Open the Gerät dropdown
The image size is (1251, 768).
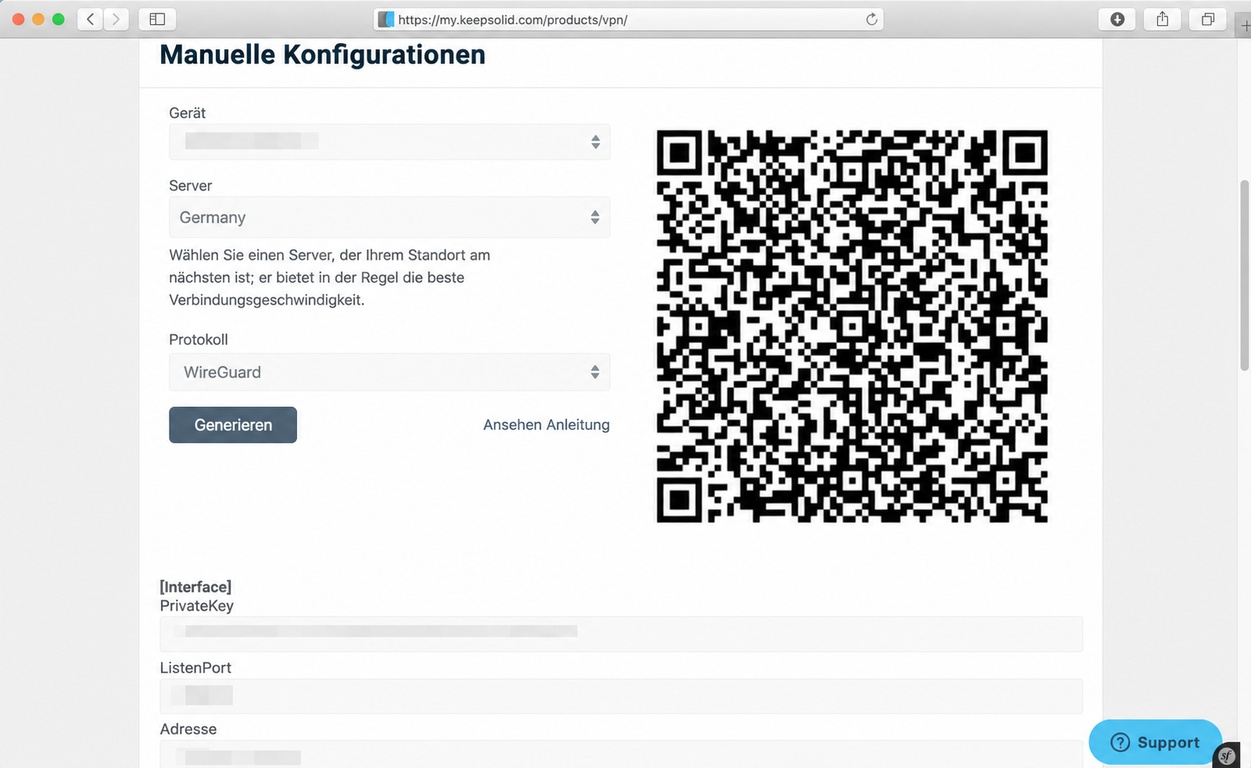(389, 142)
